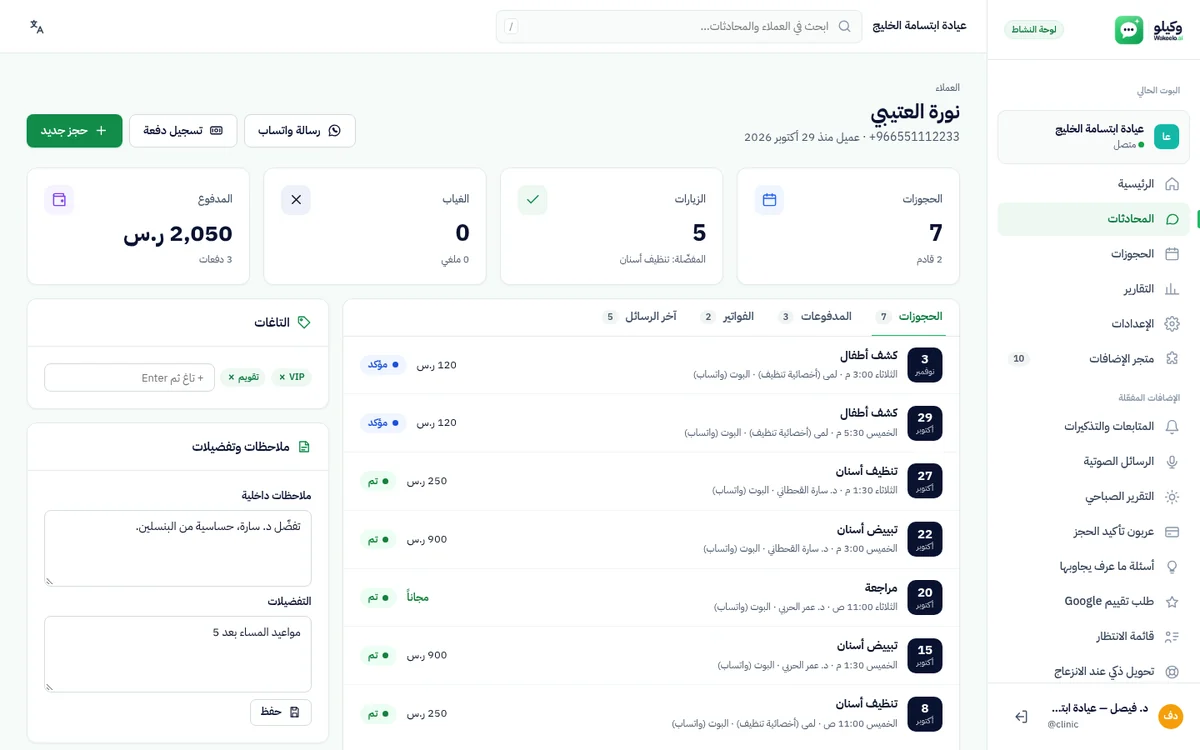The height and width of the screenshot is (750, 1200).
Task: Focus the search customers and conversations field
Action: click(679, 27)
